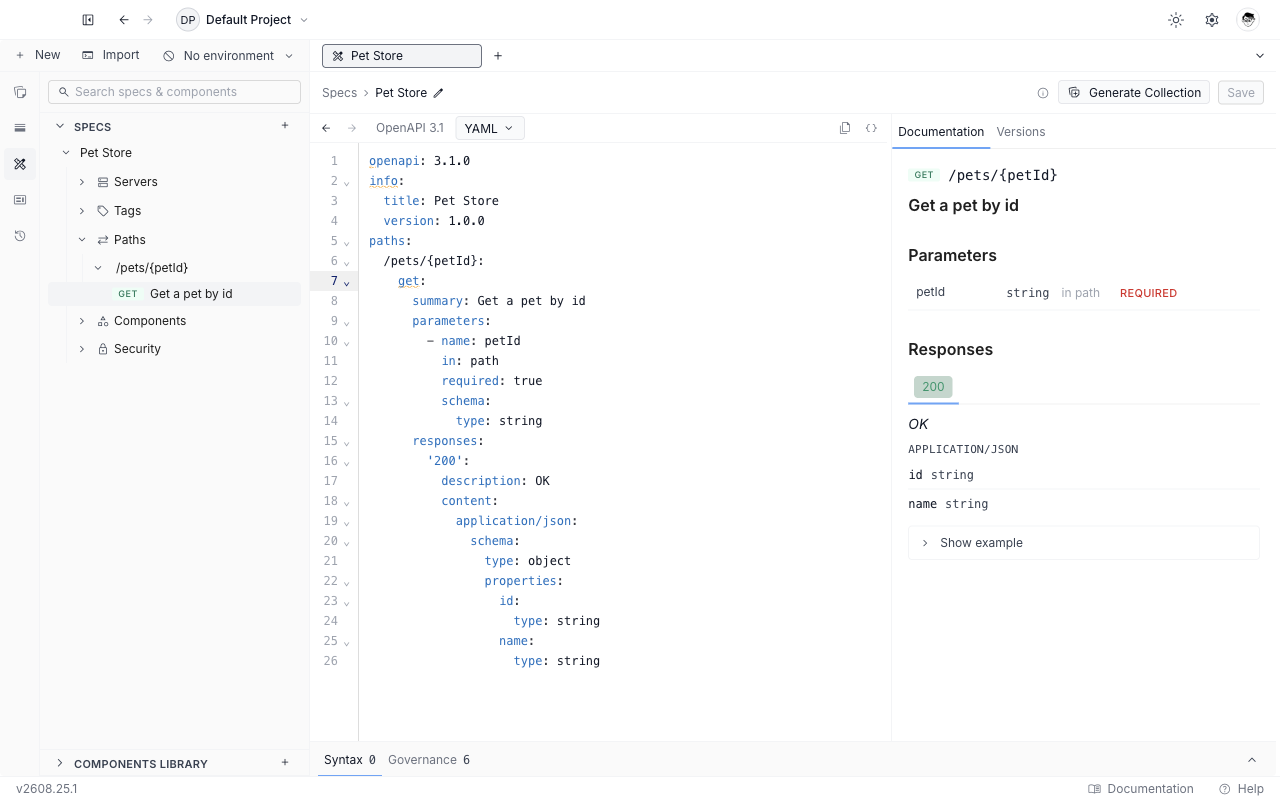Add a new spec with plus icon
Screen dimensions: 1280x800
(285, 126)
